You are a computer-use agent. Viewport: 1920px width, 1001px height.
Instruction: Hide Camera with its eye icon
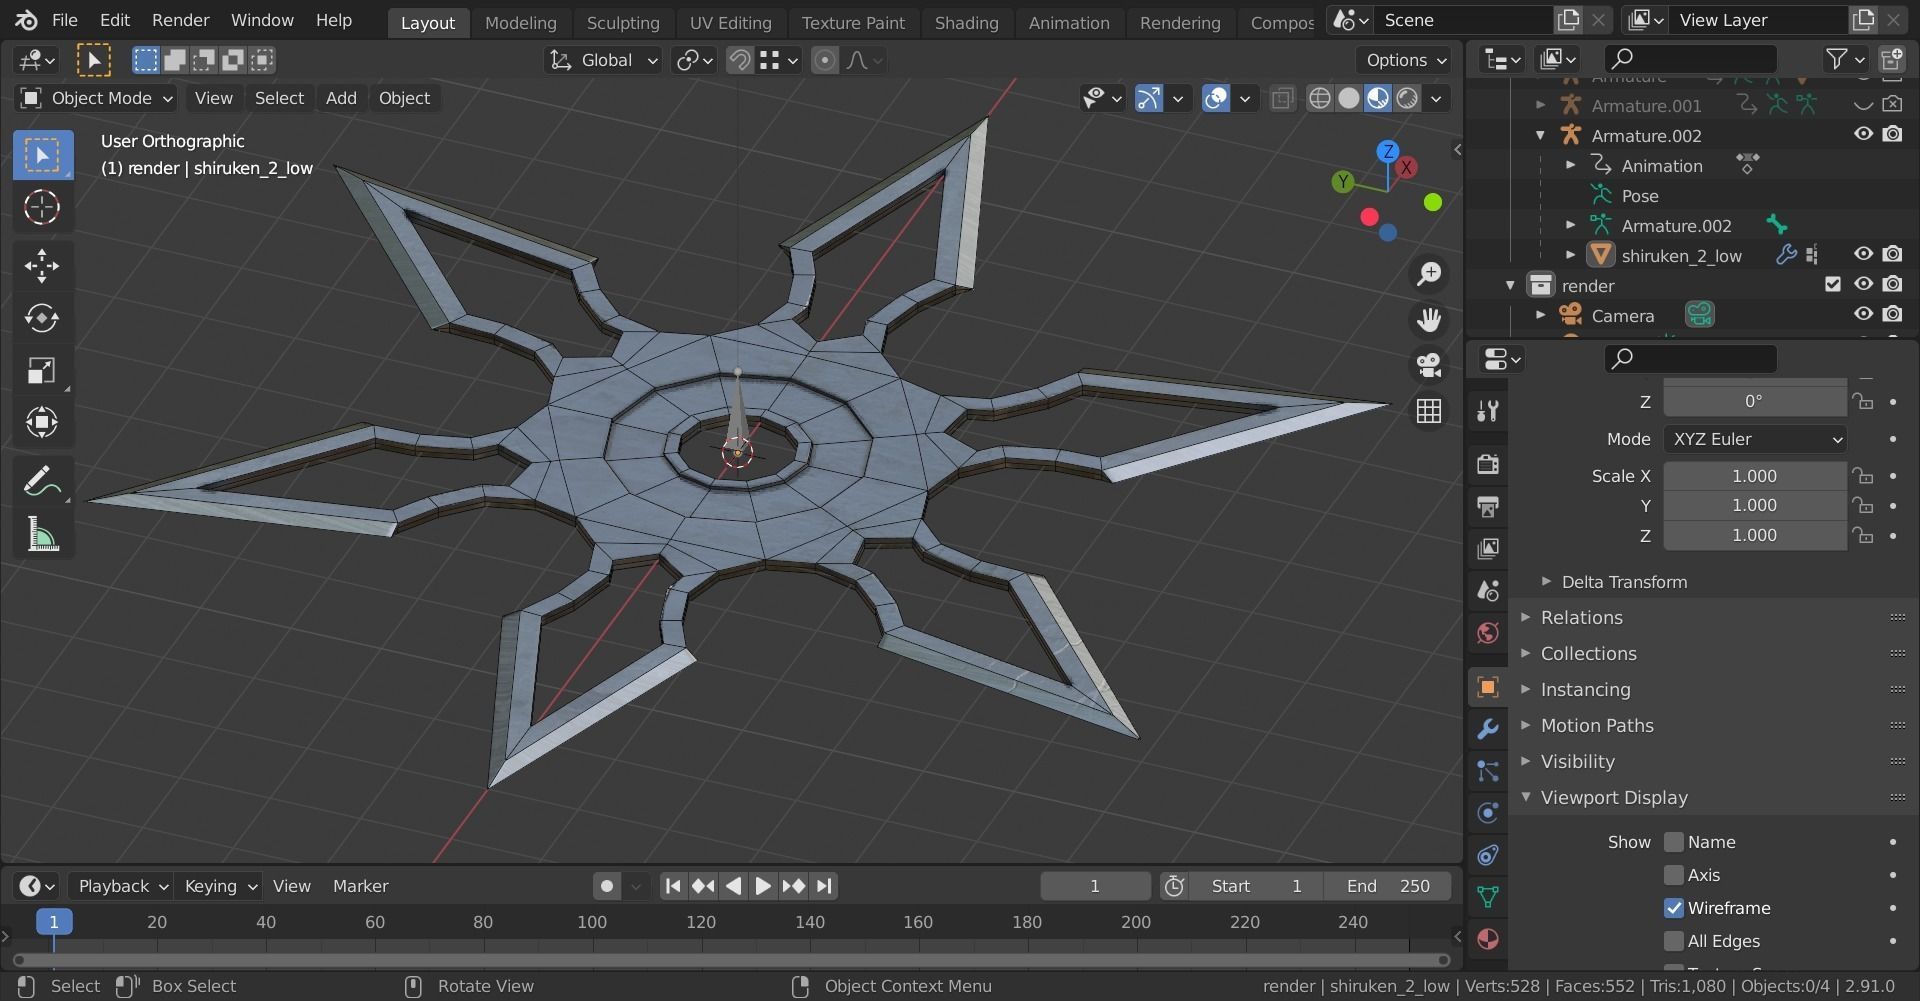[x=1863, y=314]
